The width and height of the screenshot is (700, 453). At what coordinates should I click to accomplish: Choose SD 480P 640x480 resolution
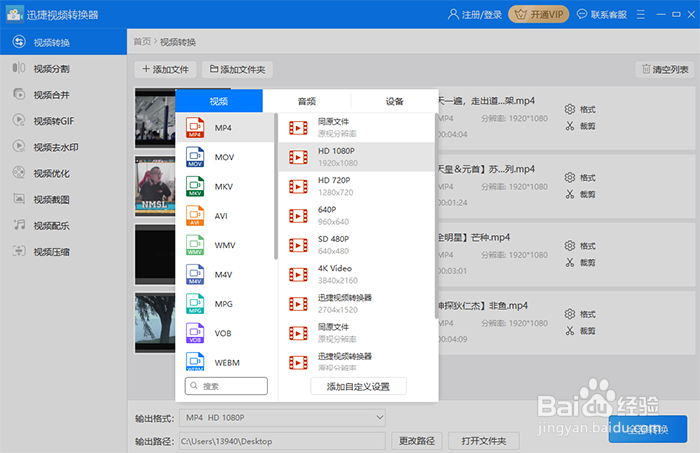(x=356, y=245)
